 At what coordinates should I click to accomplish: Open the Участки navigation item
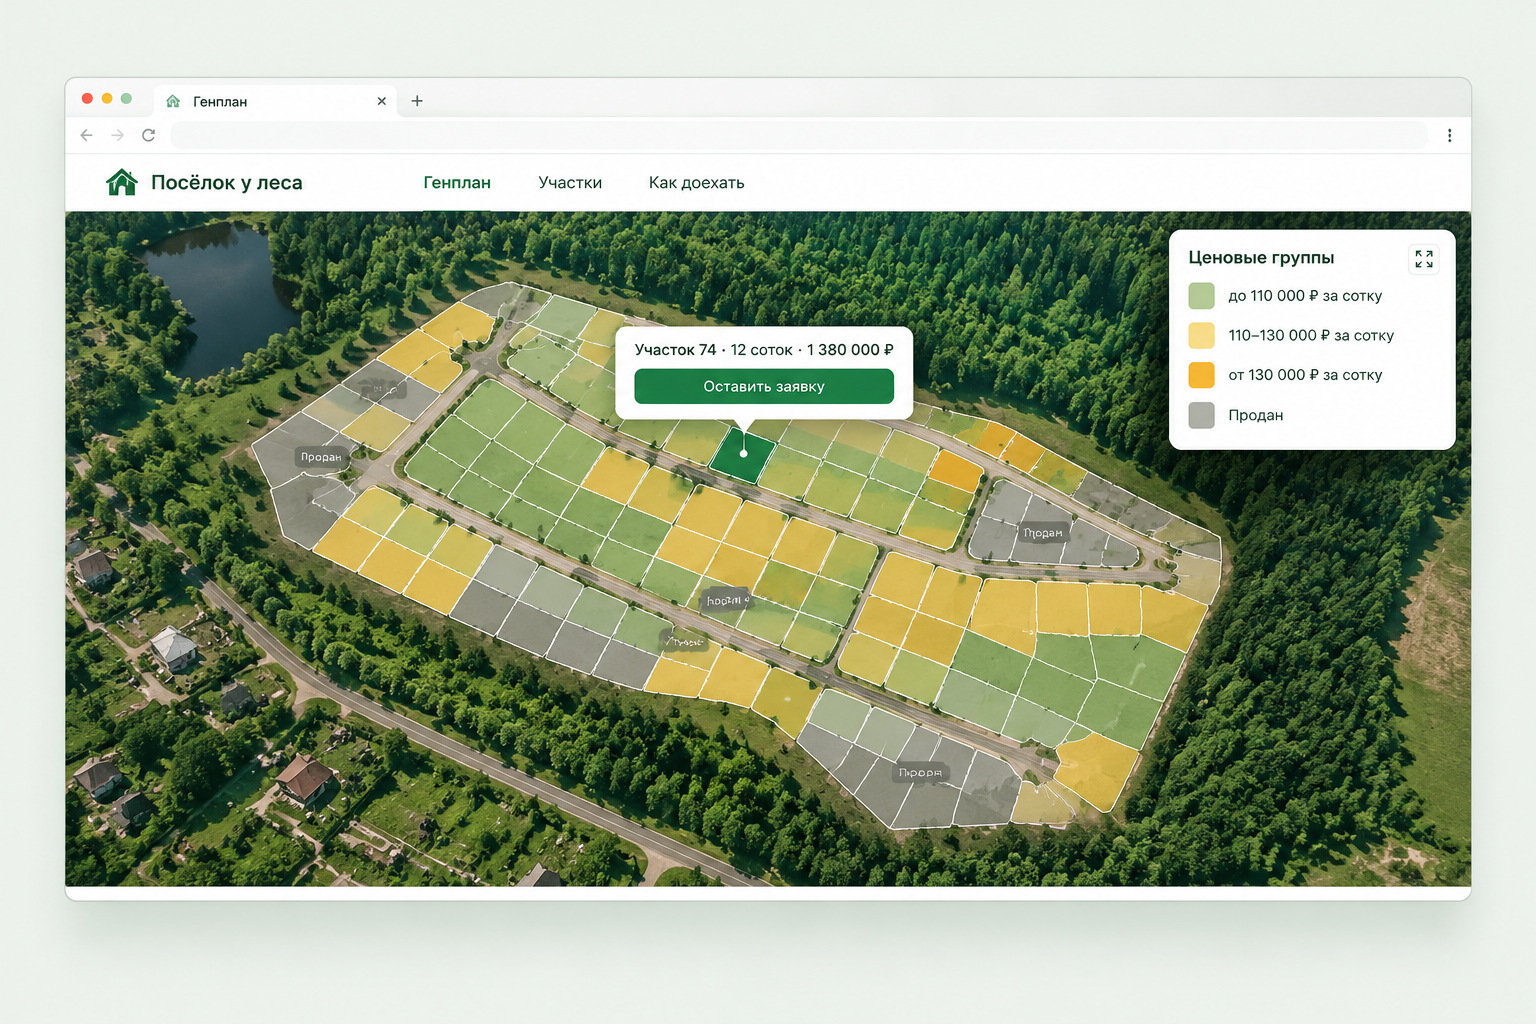pos(570,183)
